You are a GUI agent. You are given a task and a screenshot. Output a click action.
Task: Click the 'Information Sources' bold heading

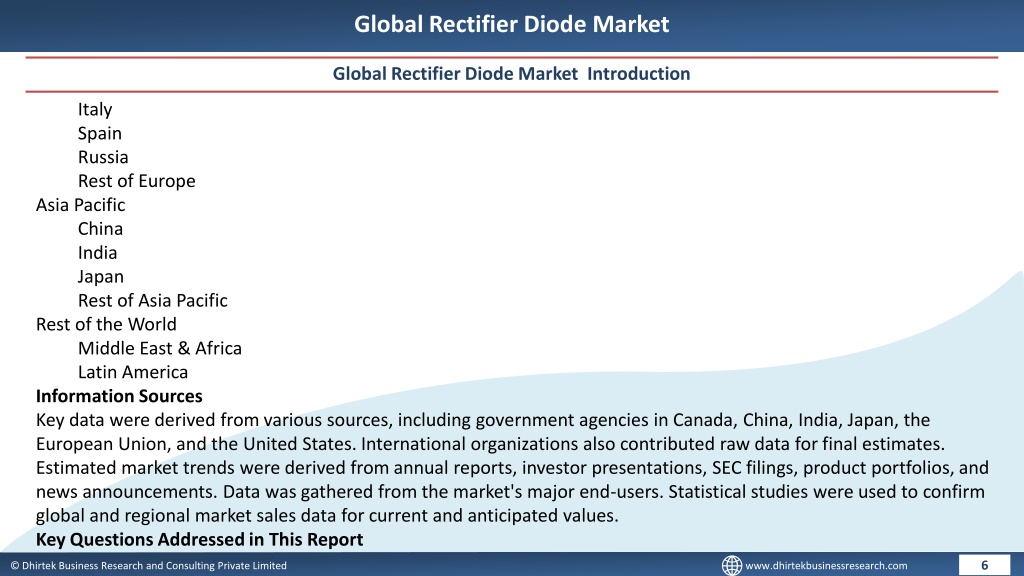tap(119, 396)
